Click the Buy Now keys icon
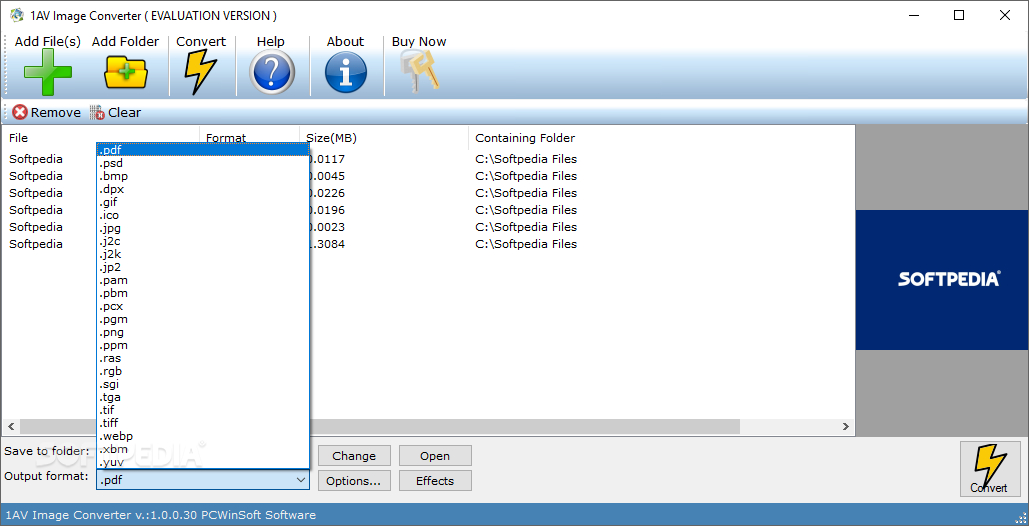Image resolution: width=1029 pixels, height=526 pixels. pos(420,71)
